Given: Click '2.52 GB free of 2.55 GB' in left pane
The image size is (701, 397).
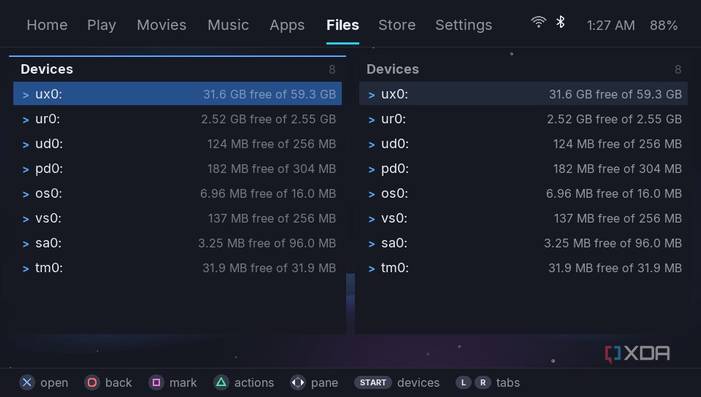Looking at the screenshot, I should (x=268, y=119).
